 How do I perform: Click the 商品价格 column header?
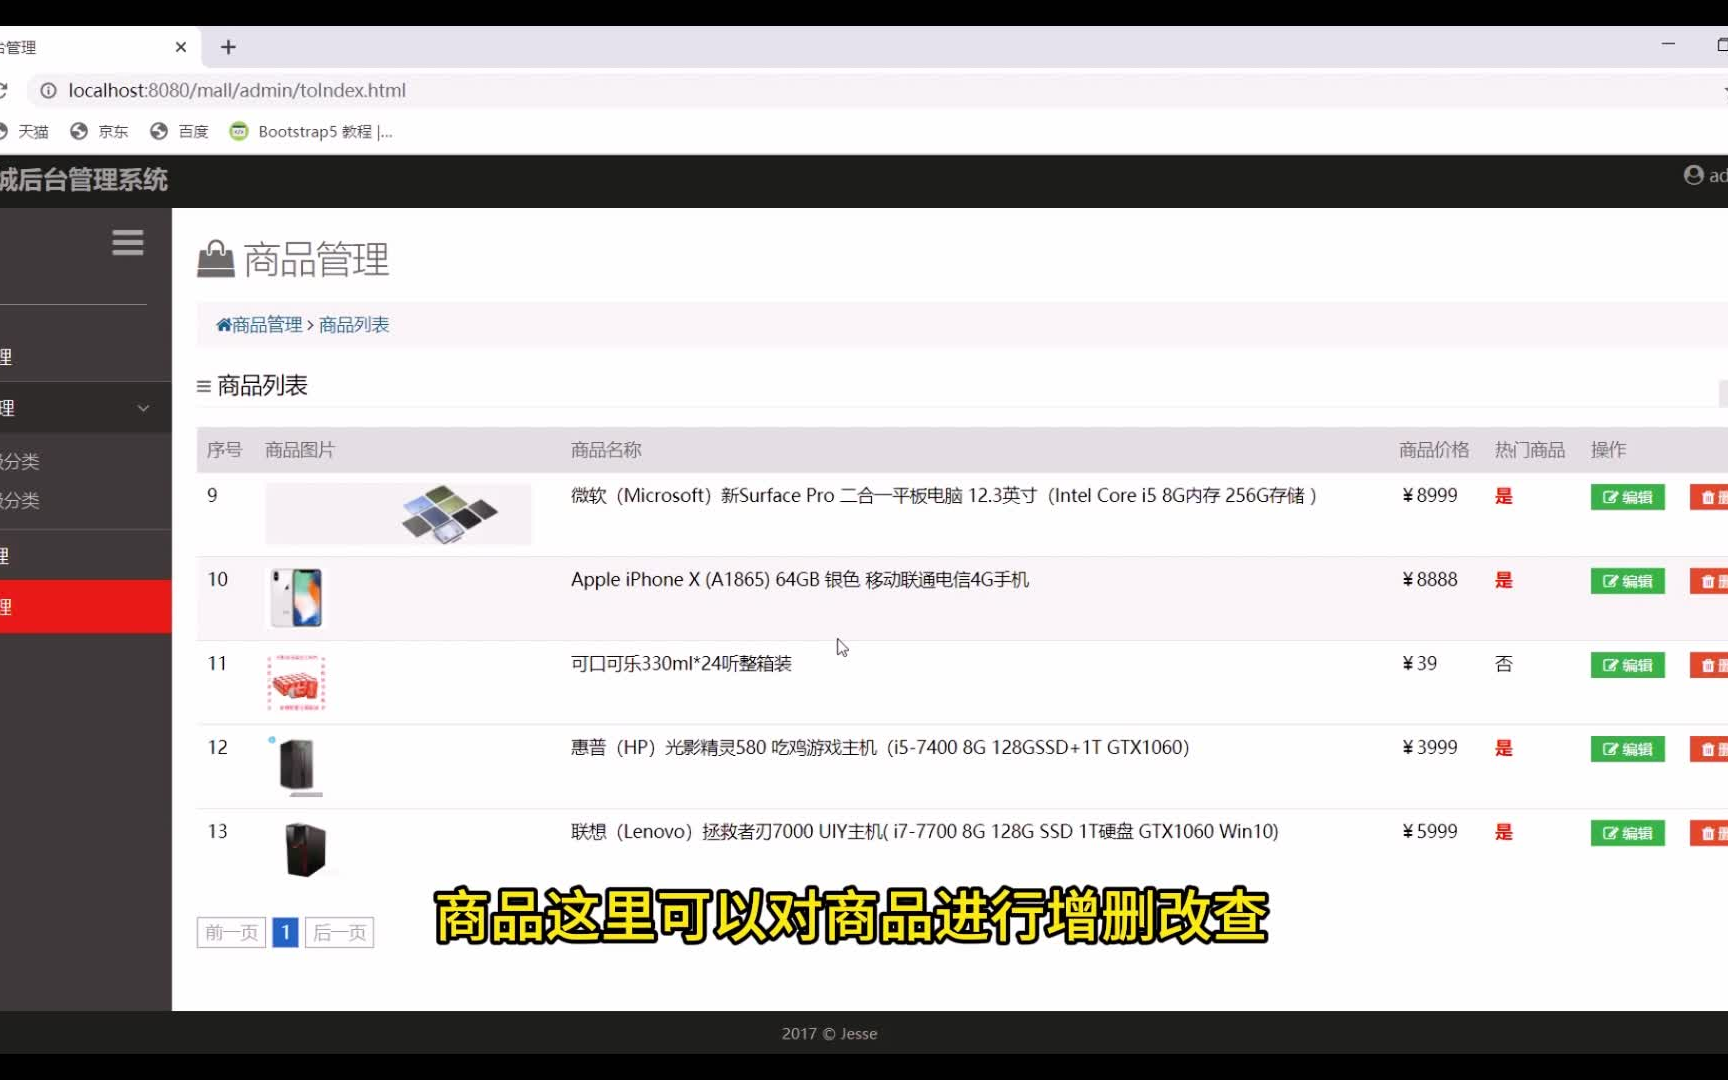pyautogui.click(x=1434, y=450)
